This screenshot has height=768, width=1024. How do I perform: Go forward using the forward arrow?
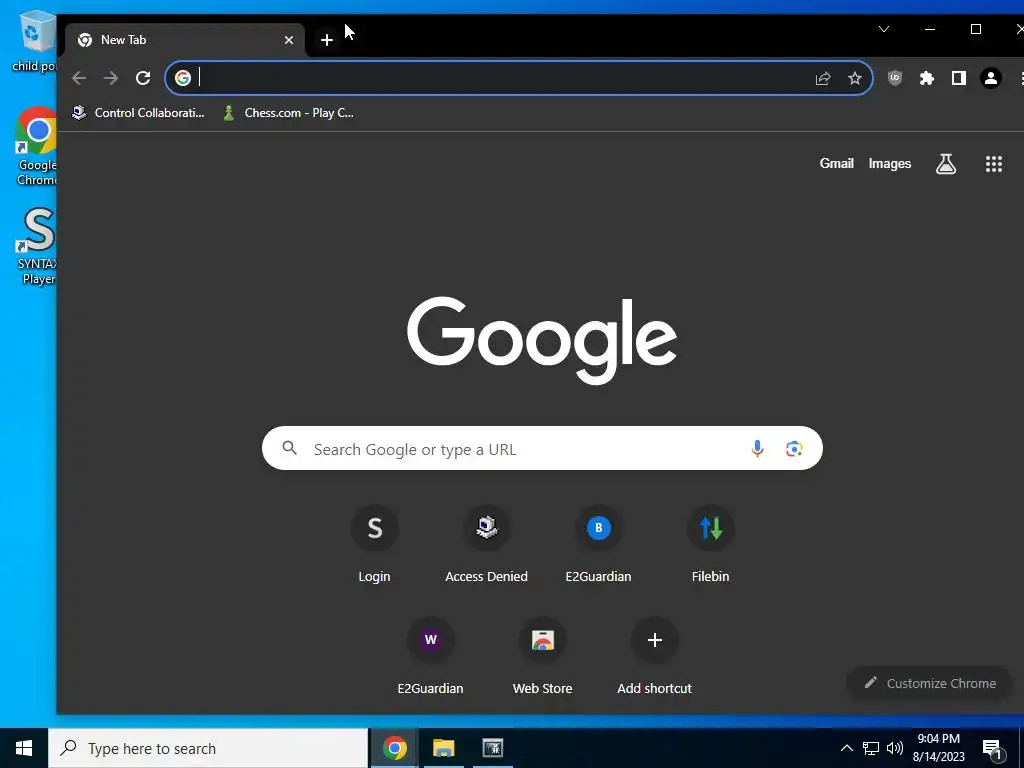111,78
